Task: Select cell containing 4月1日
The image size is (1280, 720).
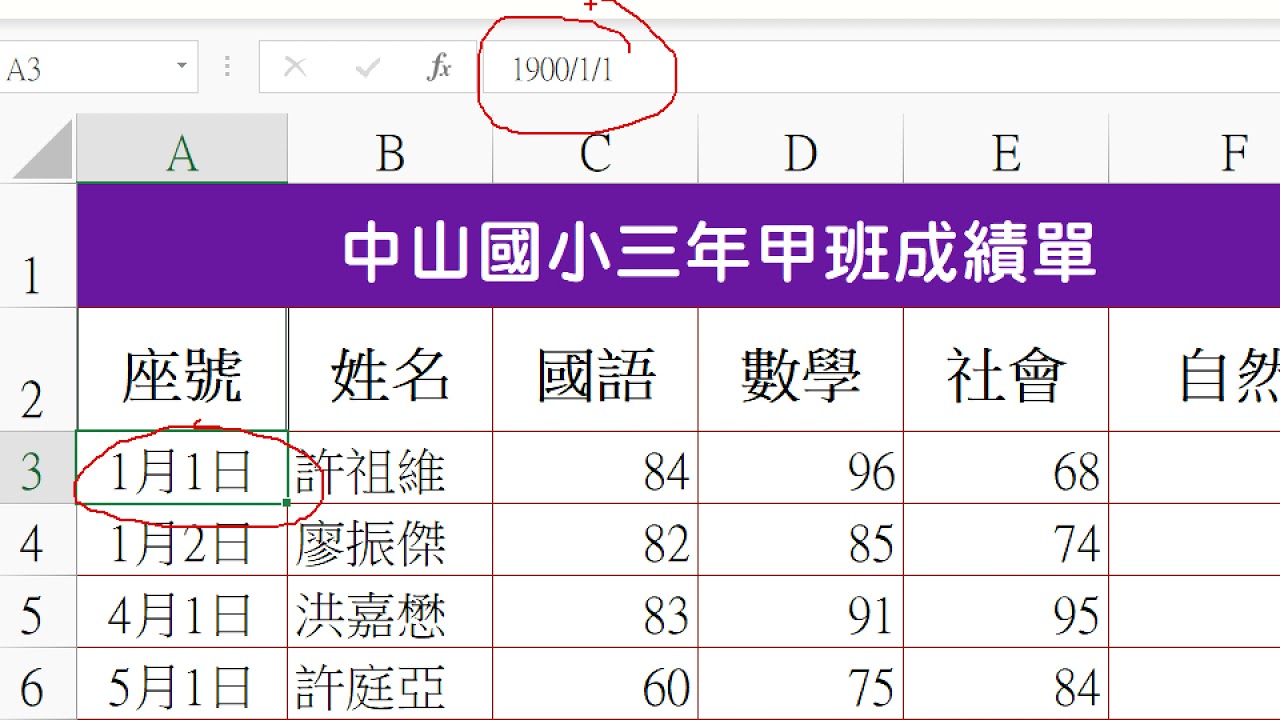Action: tap(182, 611)
